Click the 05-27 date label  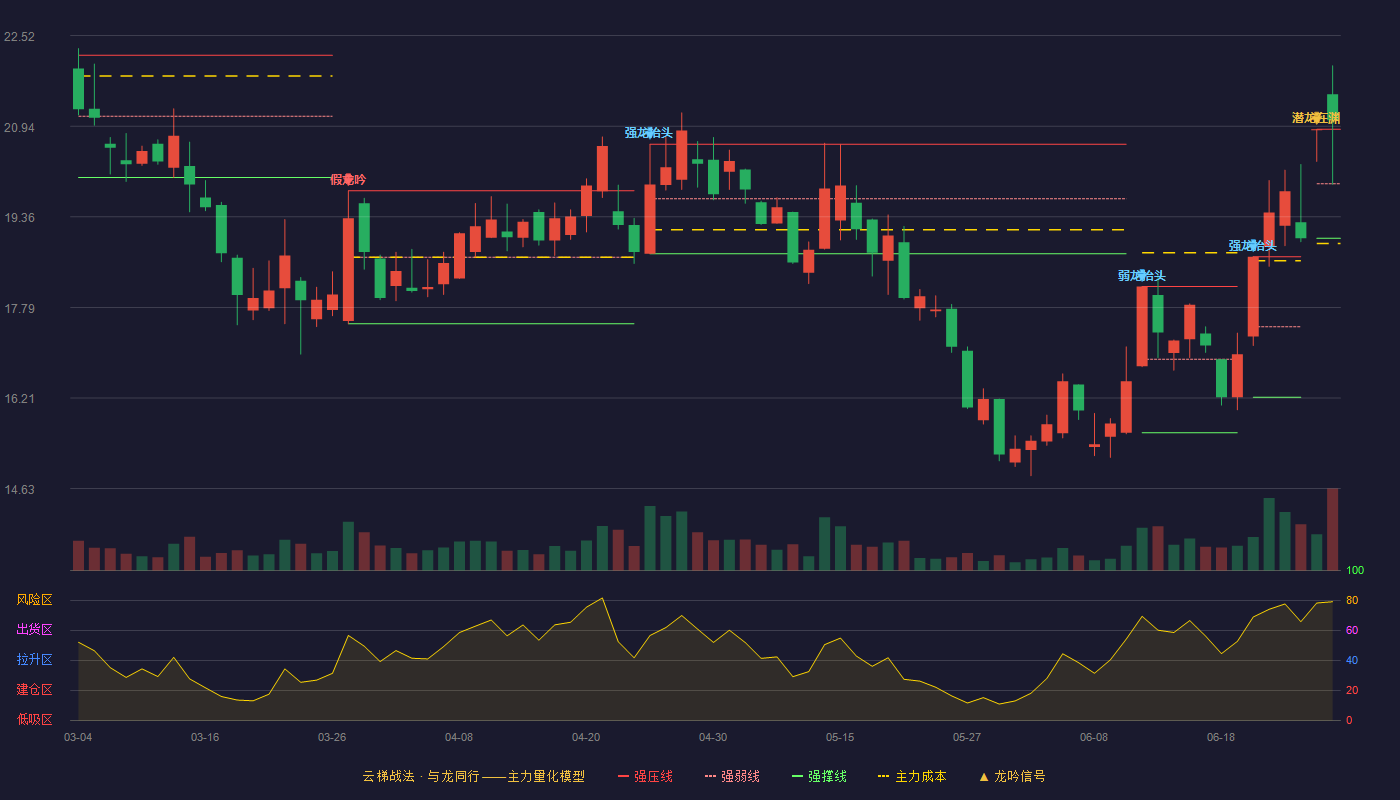point(967,737)
